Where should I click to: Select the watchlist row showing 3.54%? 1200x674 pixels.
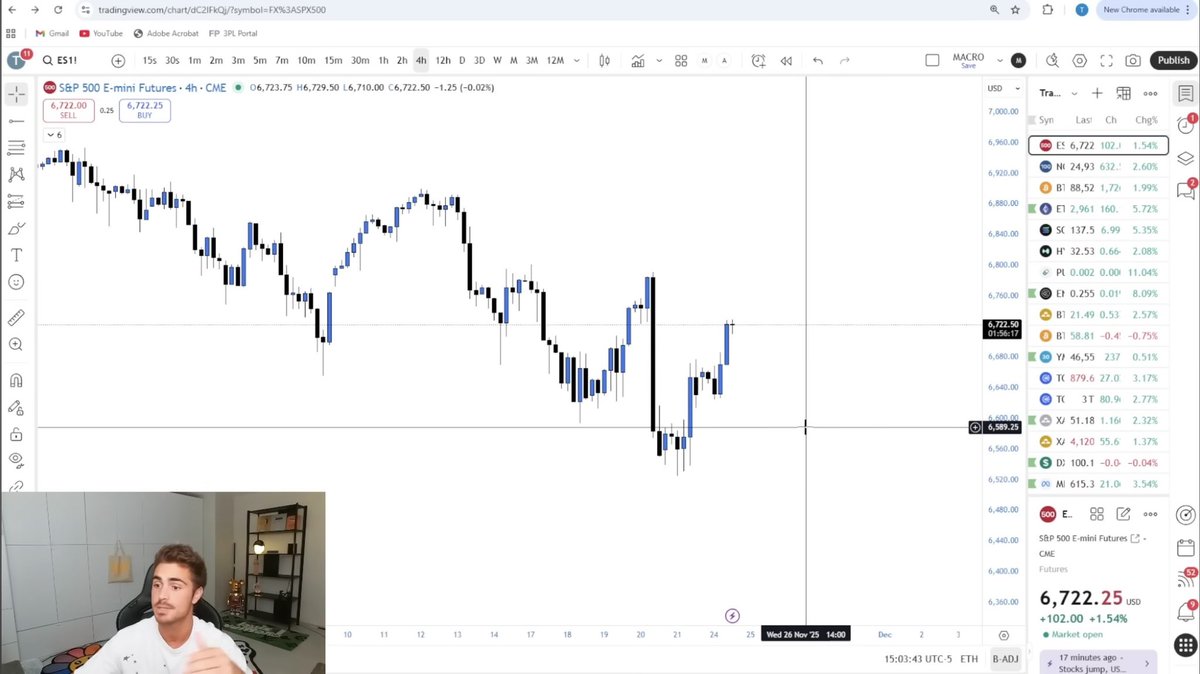tap(1098, 484)
